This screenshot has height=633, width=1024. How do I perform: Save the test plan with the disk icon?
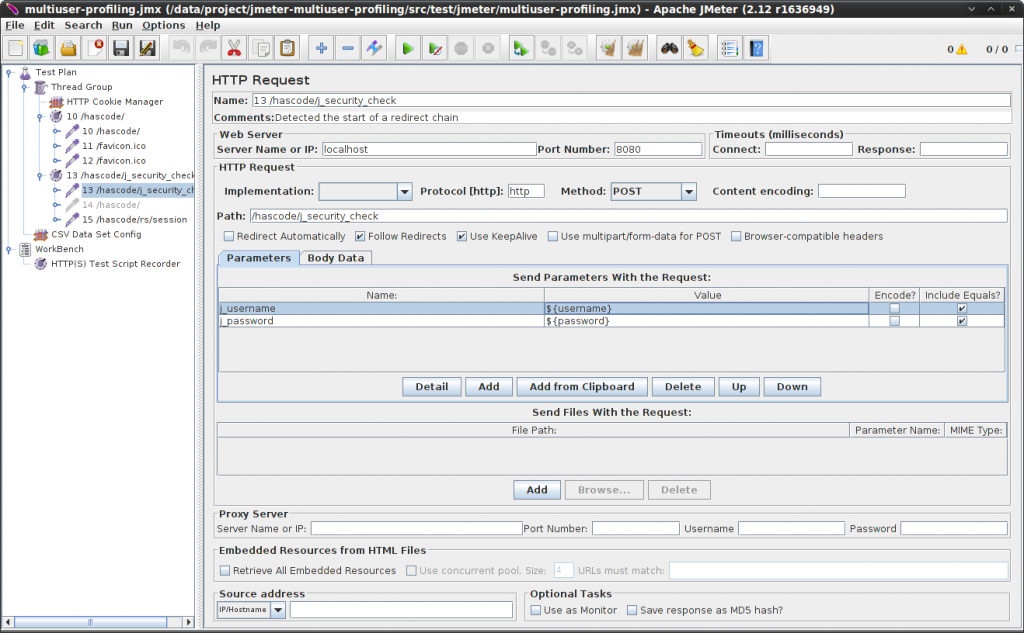(120, 47)
